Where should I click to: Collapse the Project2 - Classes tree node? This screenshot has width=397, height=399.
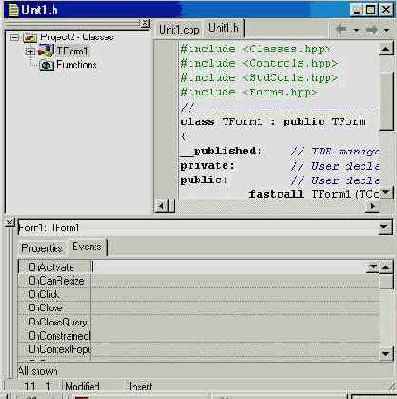tap(14, 37)
